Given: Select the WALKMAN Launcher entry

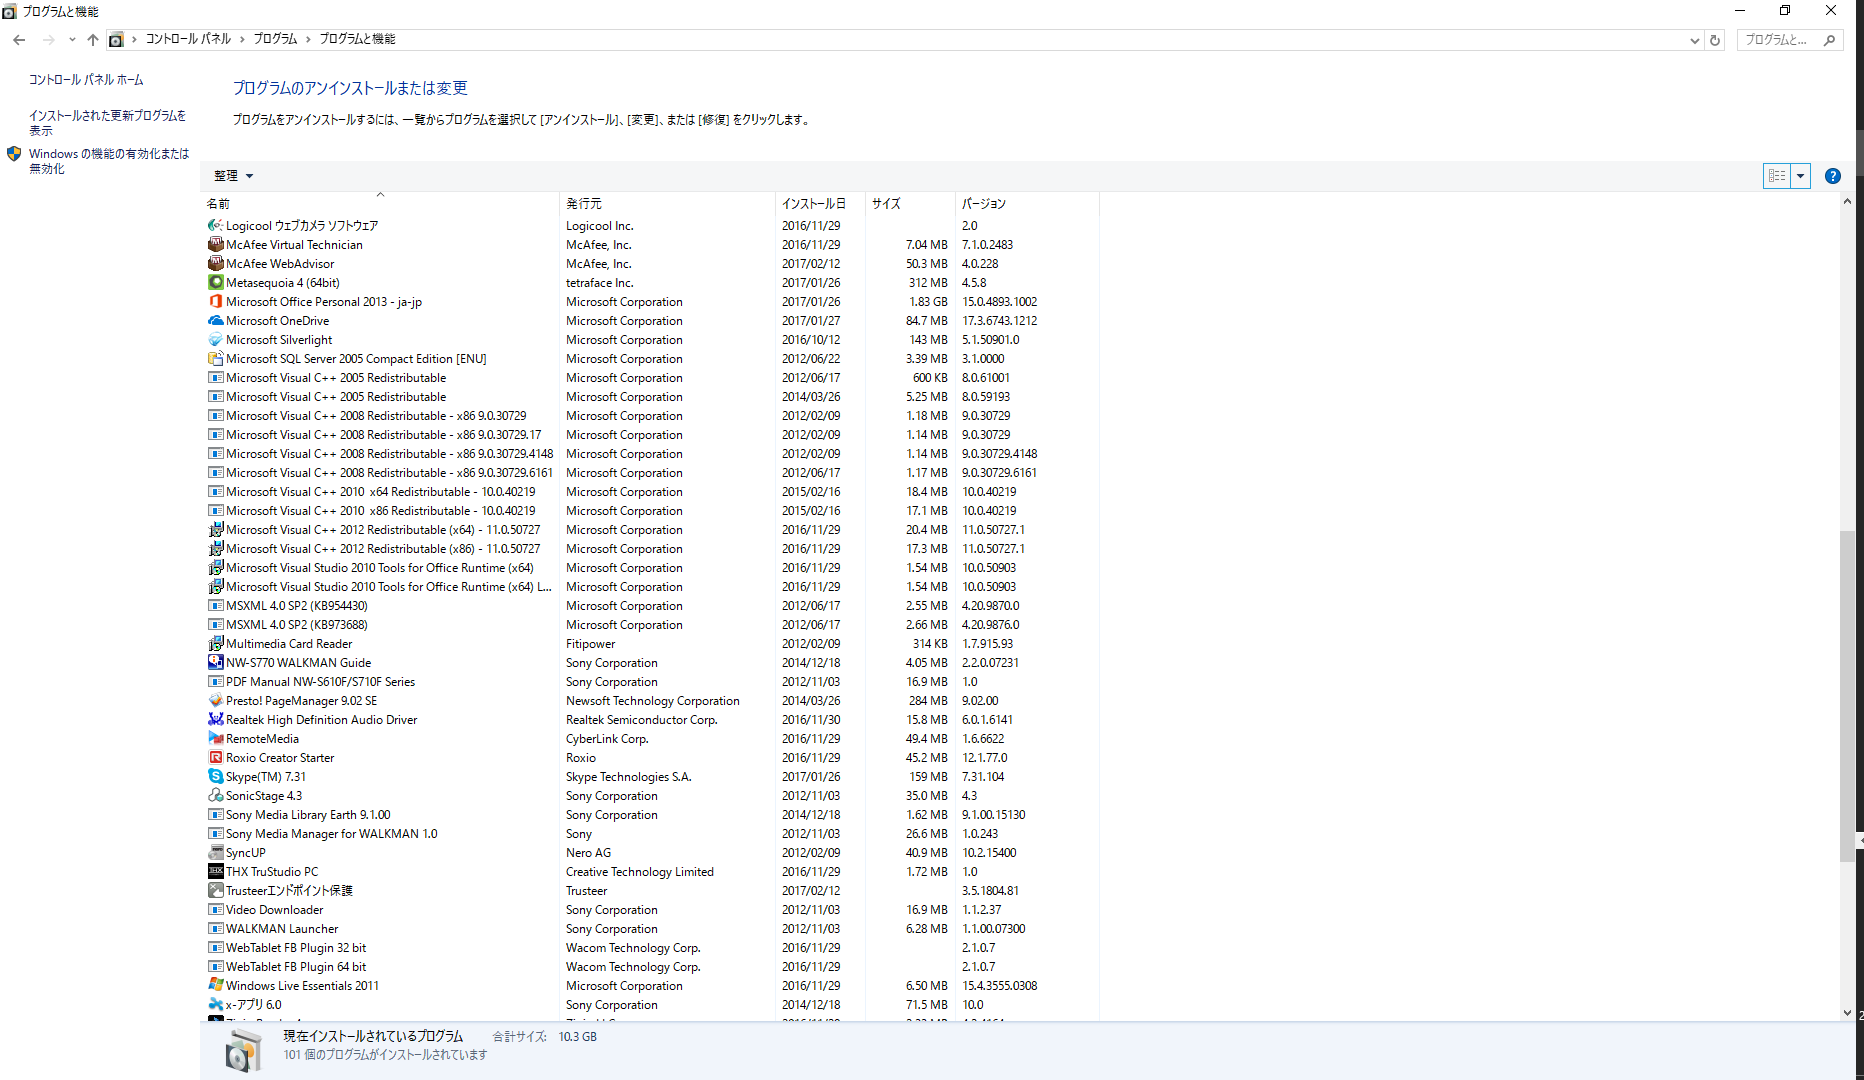Looking at the screenshot, I should (652, 929).
